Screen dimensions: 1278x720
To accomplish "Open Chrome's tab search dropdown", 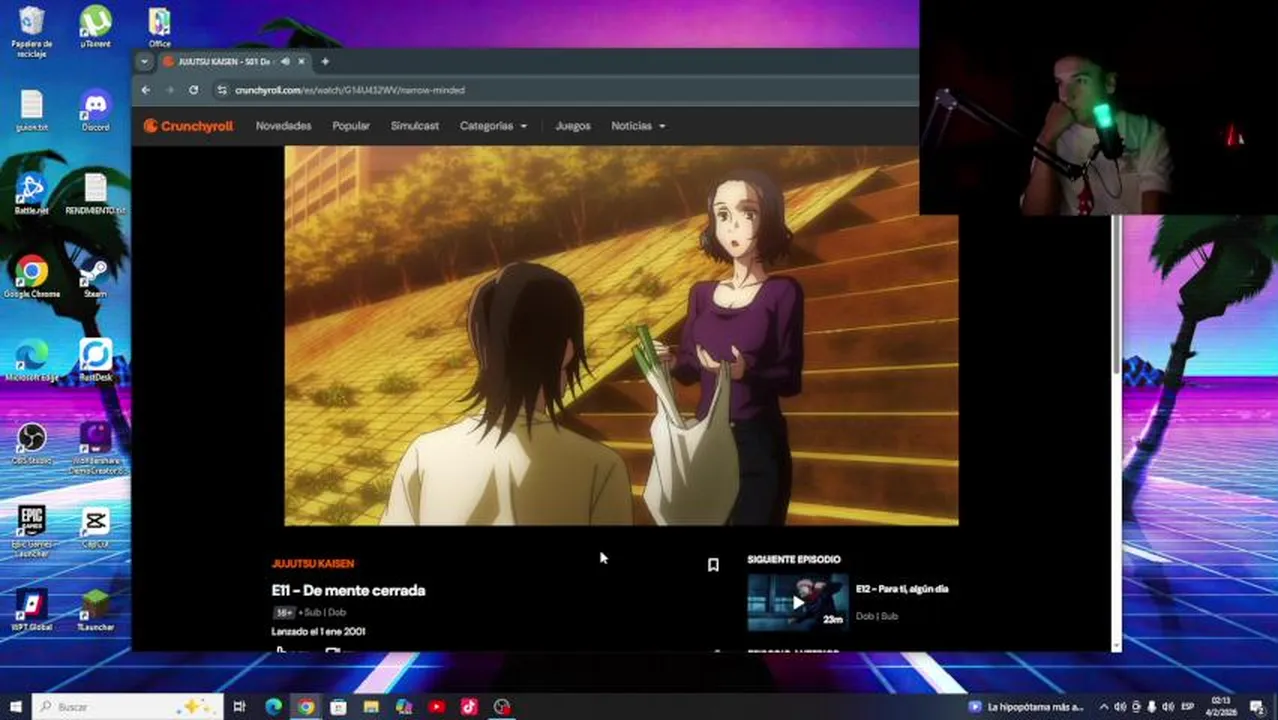I will tap(144, 62).
